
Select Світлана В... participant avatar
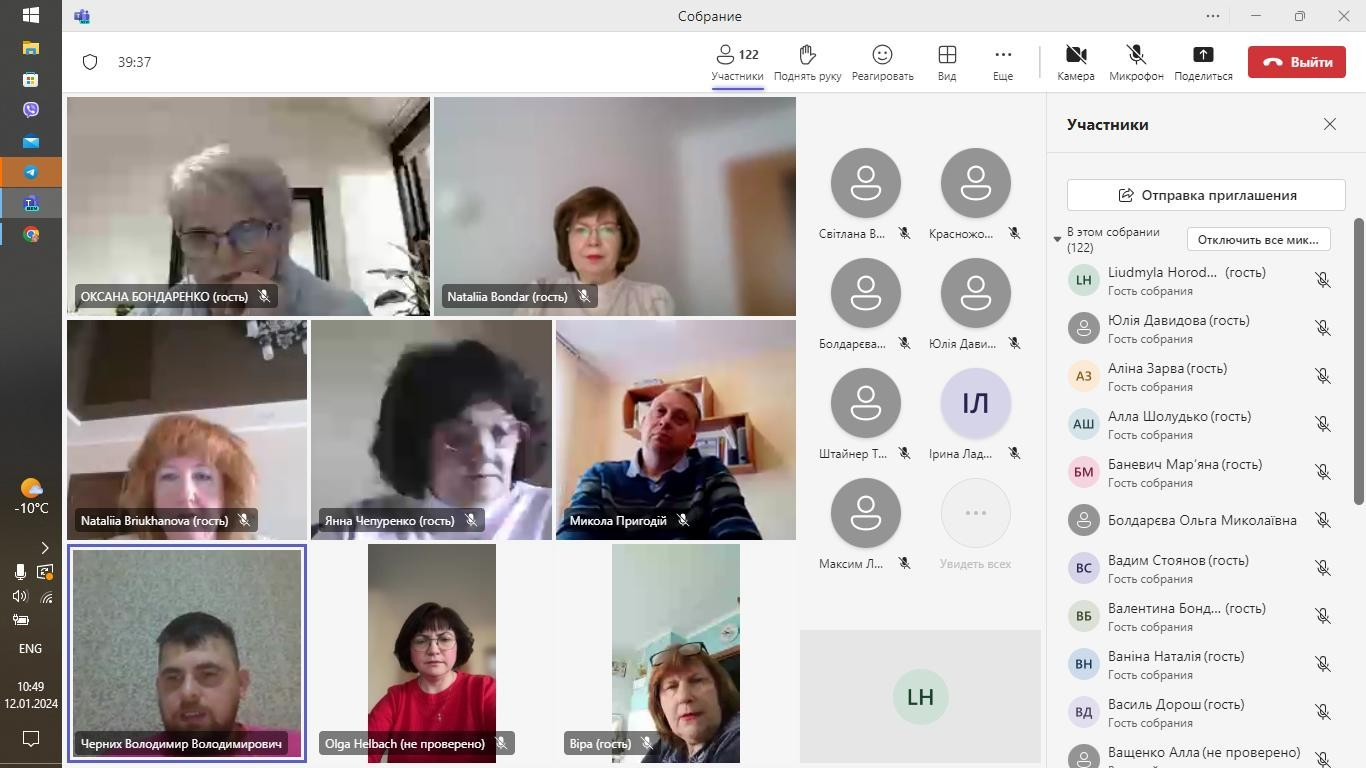click(x=865, y=183)
